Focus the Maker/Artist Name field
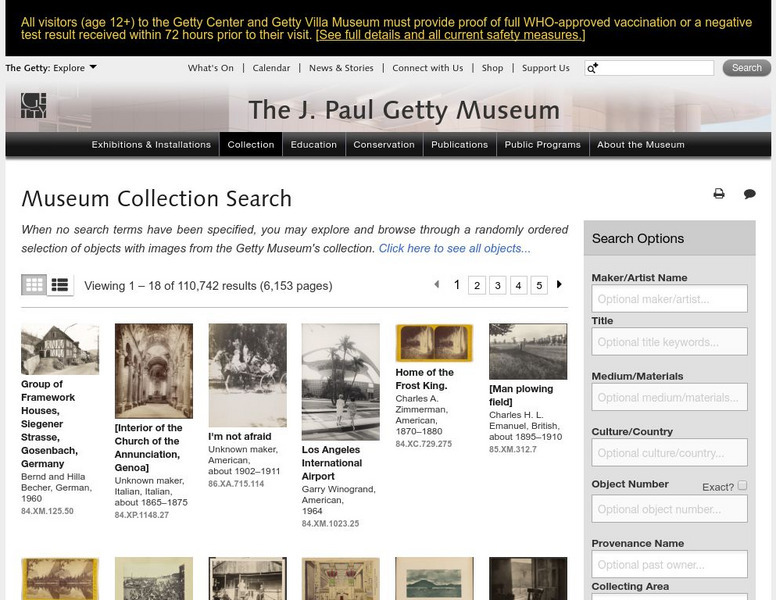This screenshot has height=600, width=776. pyautogui.click(x=669, y=299)
